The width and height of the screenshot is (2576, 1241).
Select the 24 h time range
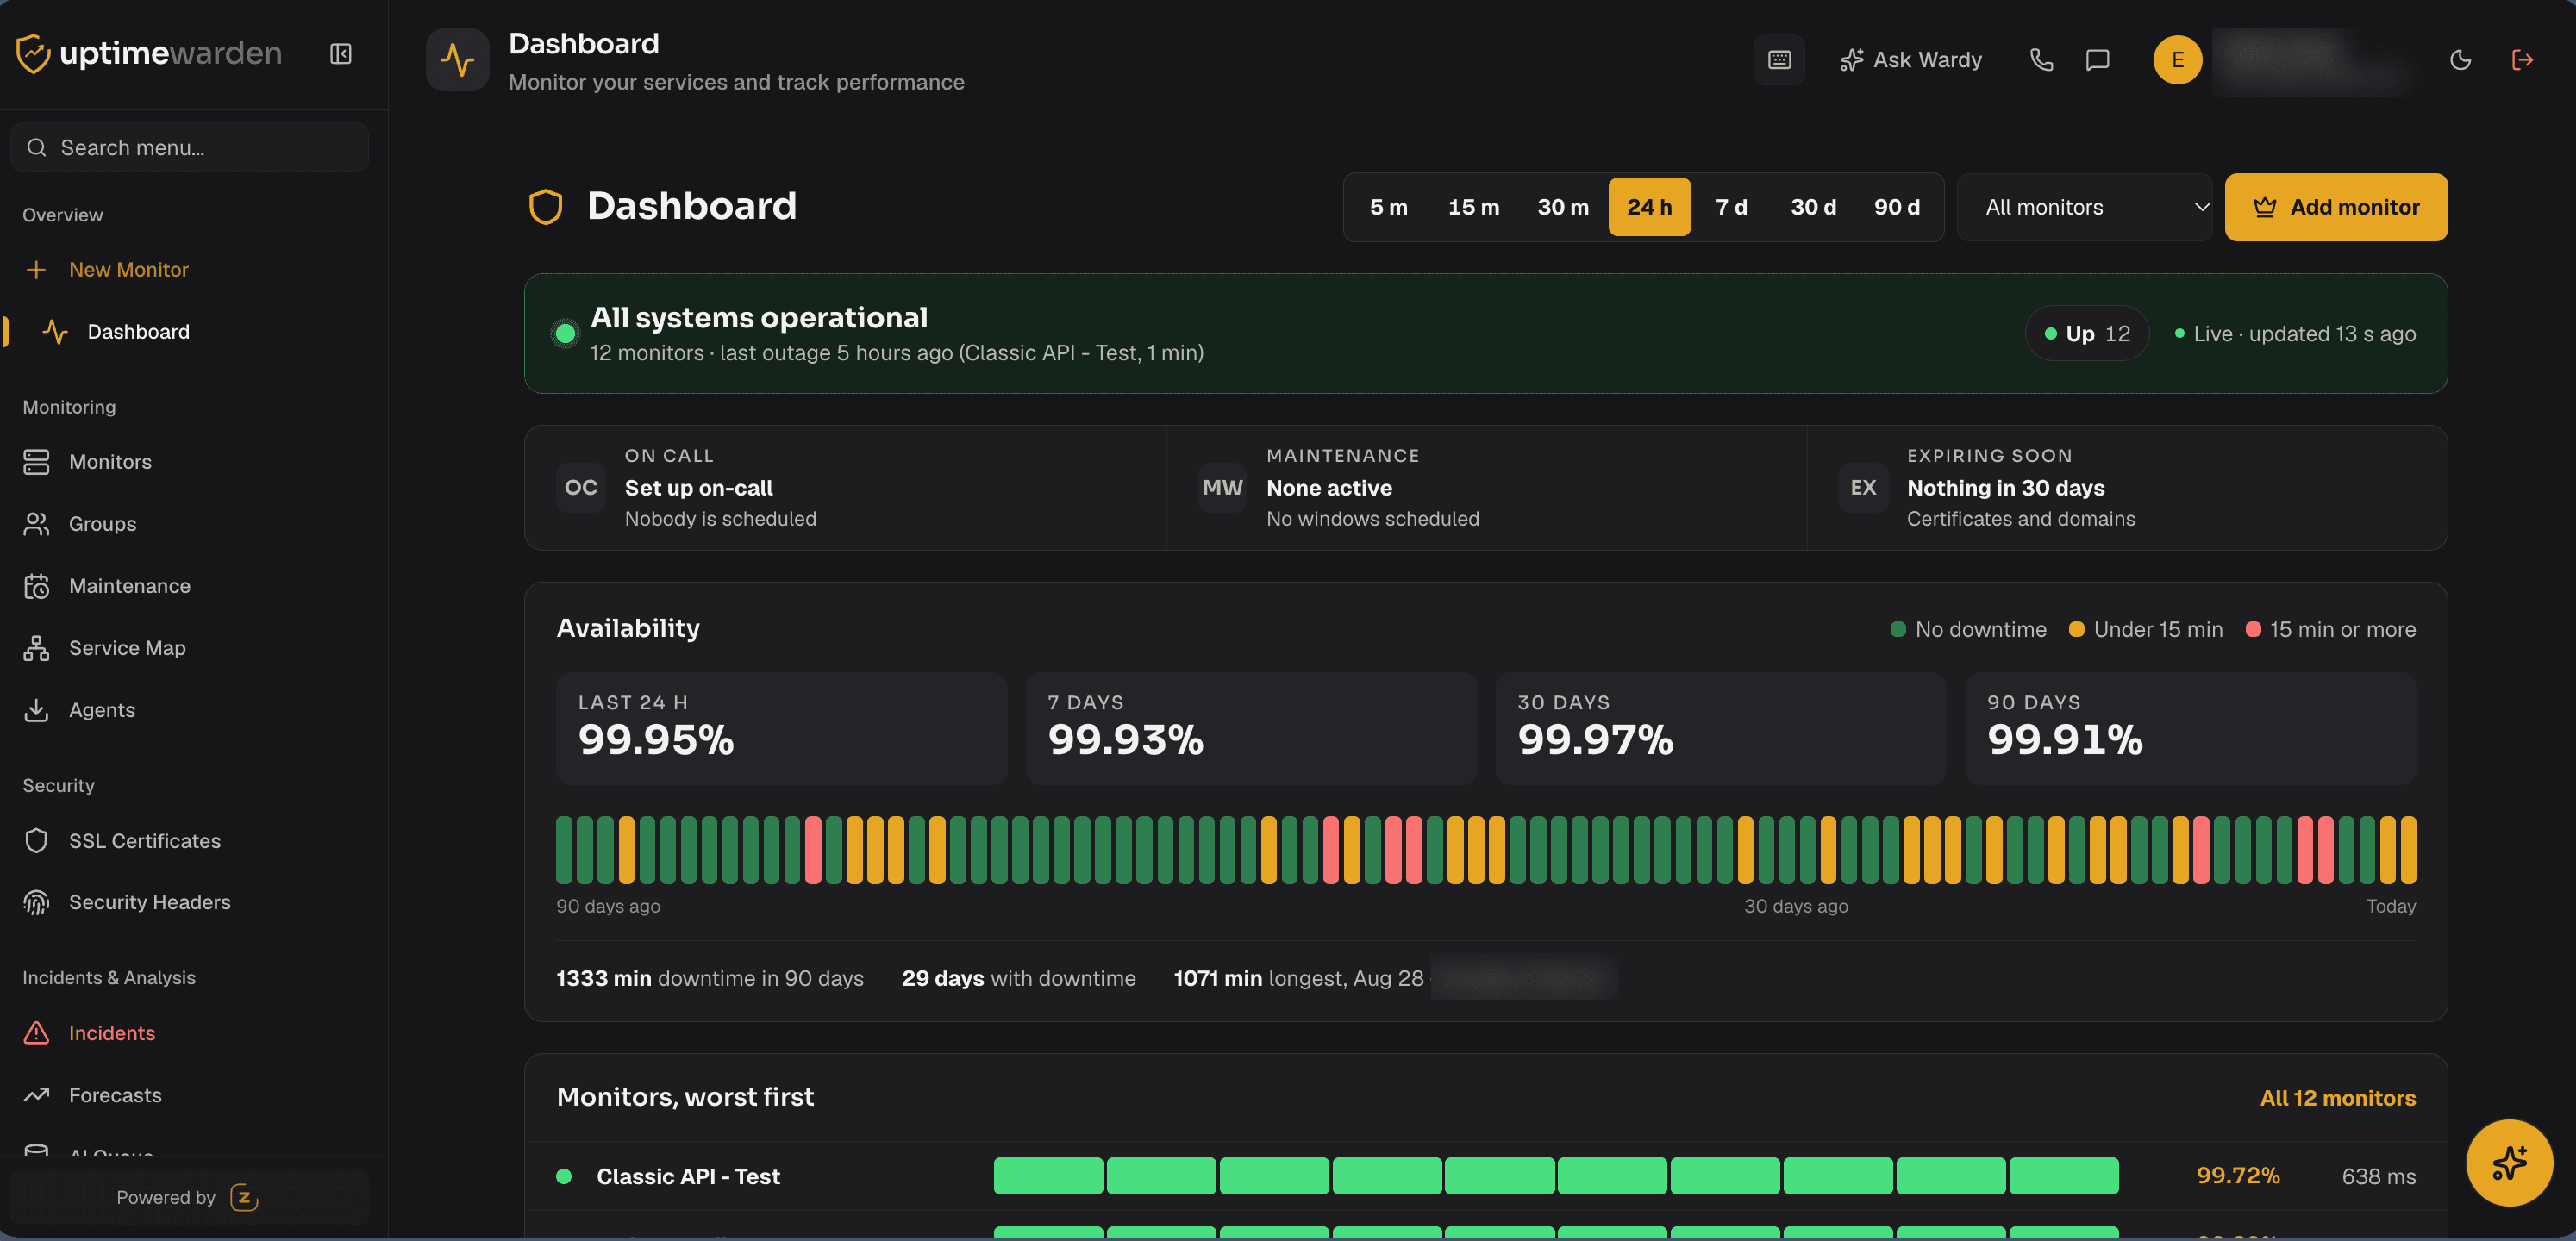[1649, 207]
